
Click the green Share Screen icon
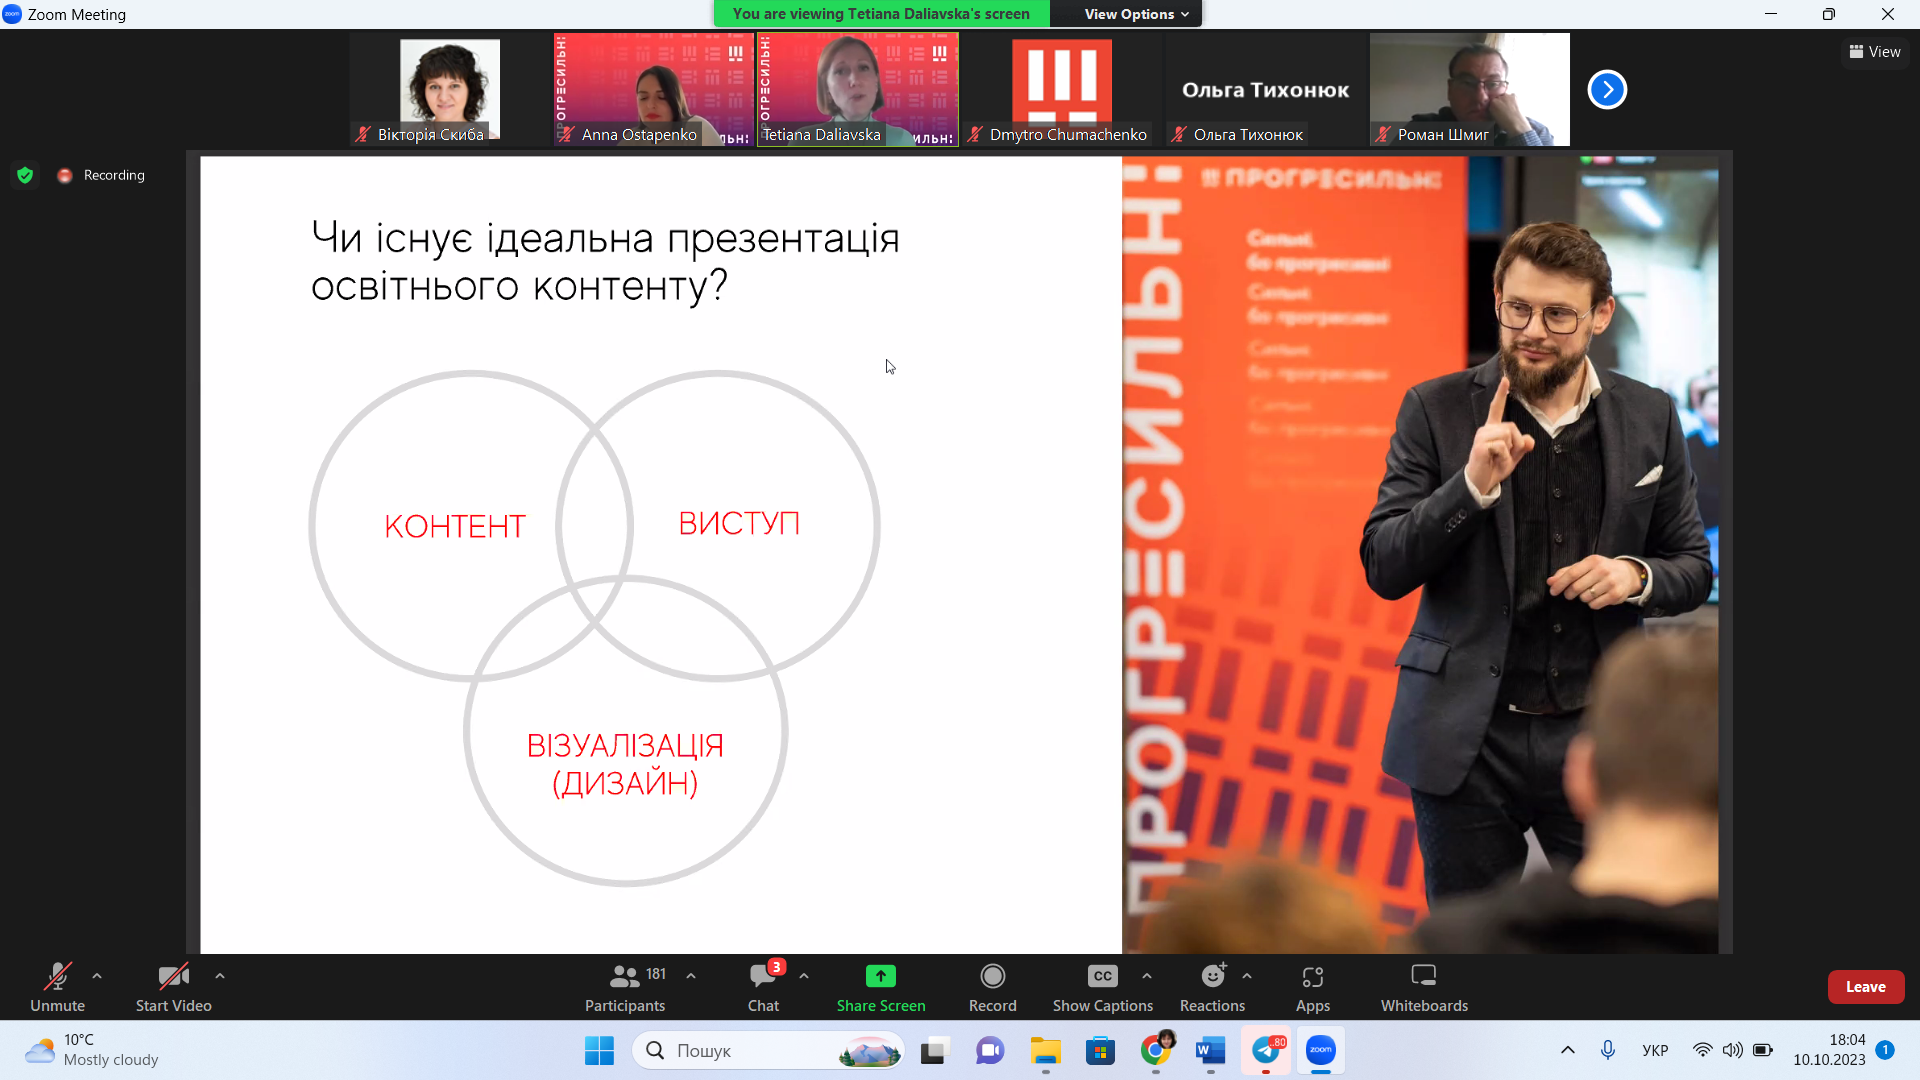880,976
